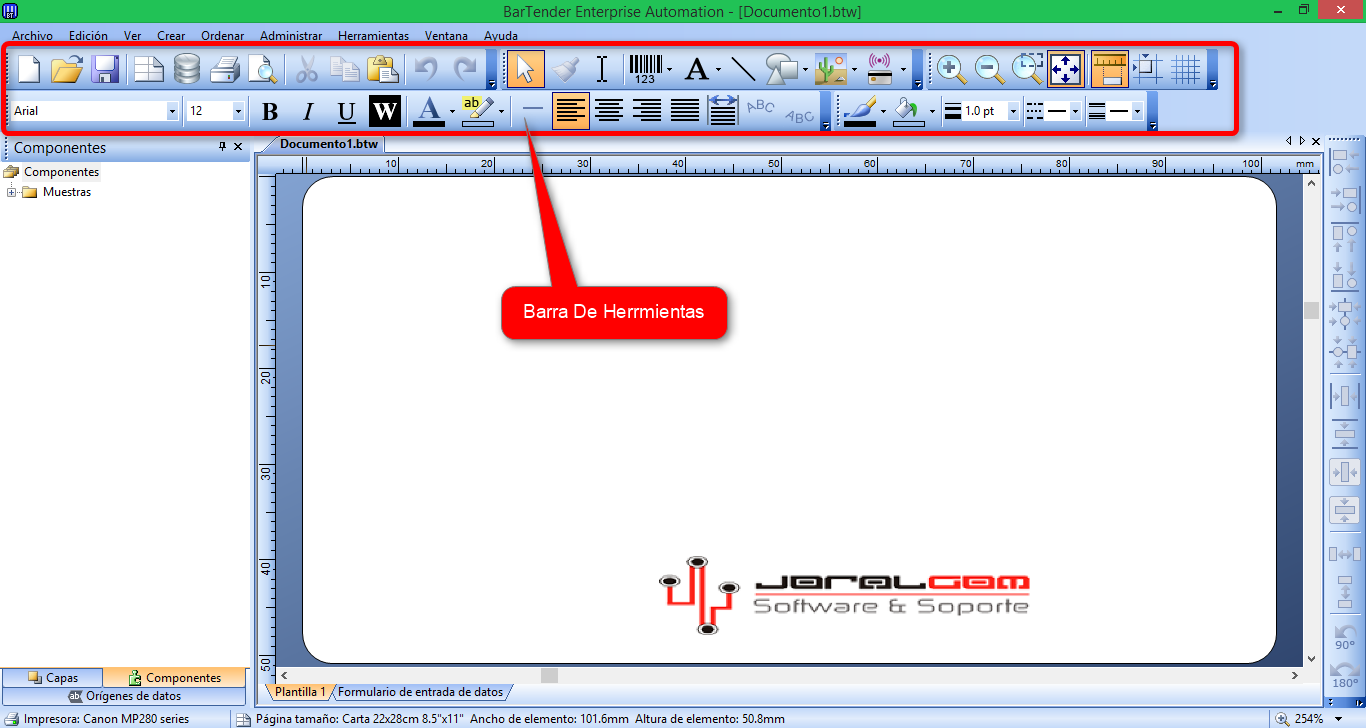Rotate object 90 degrees icon

click(x=1345, y=637)
